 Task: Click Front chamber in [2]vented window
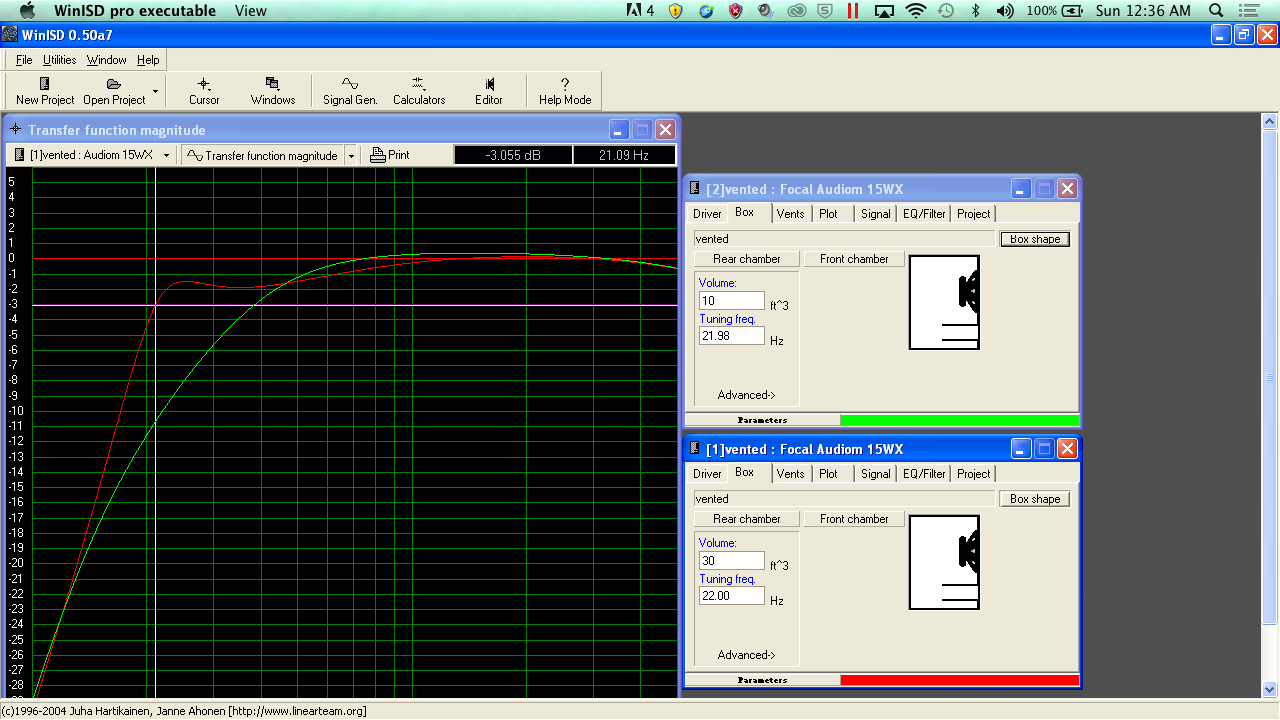(854, 259)
